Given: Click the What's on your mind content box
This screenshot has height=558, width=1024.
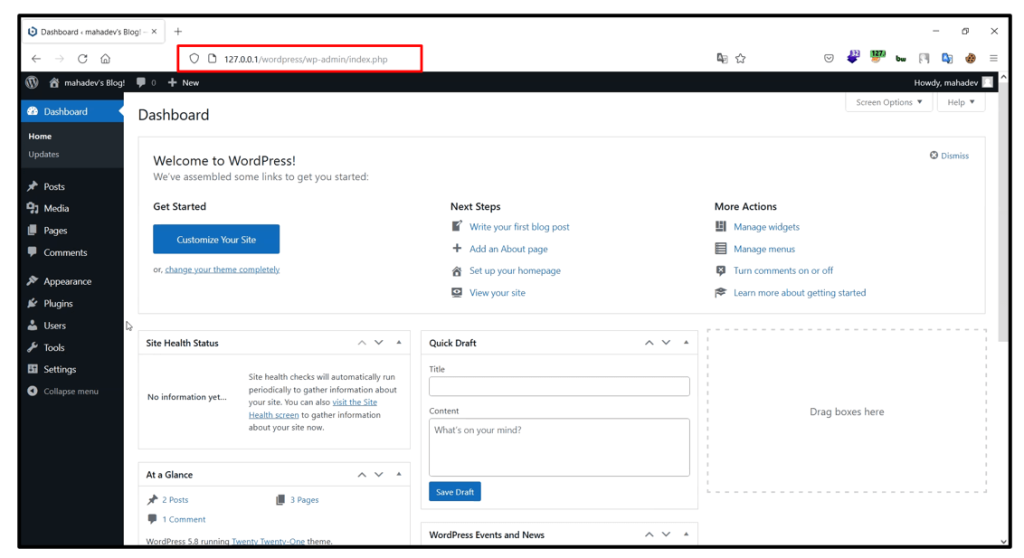Looking at the screenshot, I should (x=559, y=447).
